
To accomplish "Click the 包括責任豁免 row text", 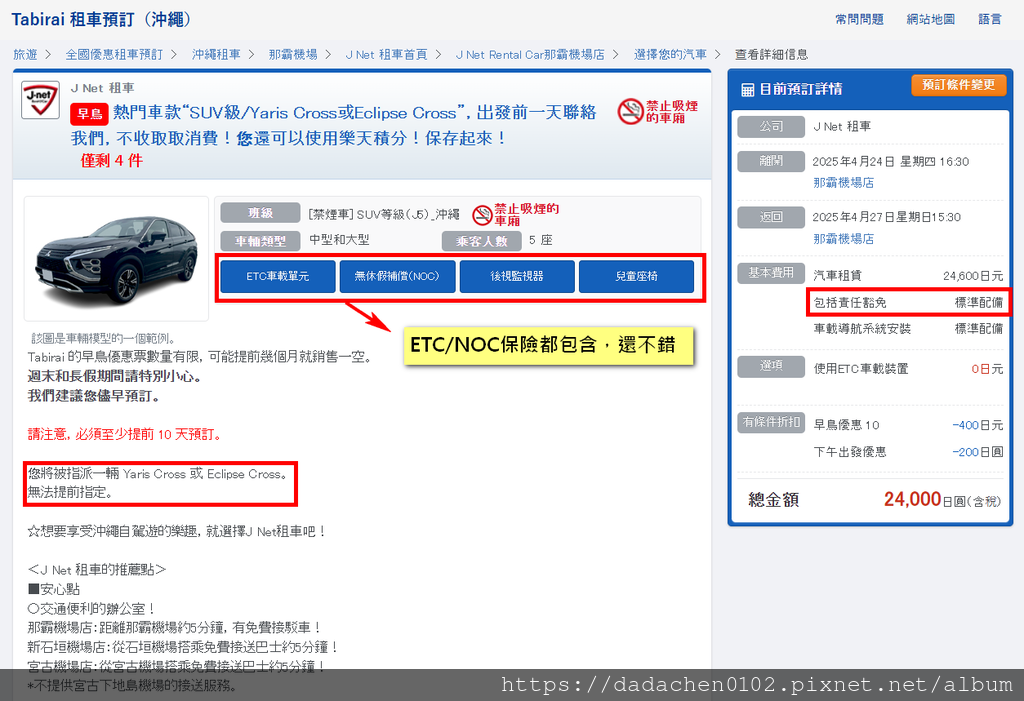I will [x=850, y=302].
